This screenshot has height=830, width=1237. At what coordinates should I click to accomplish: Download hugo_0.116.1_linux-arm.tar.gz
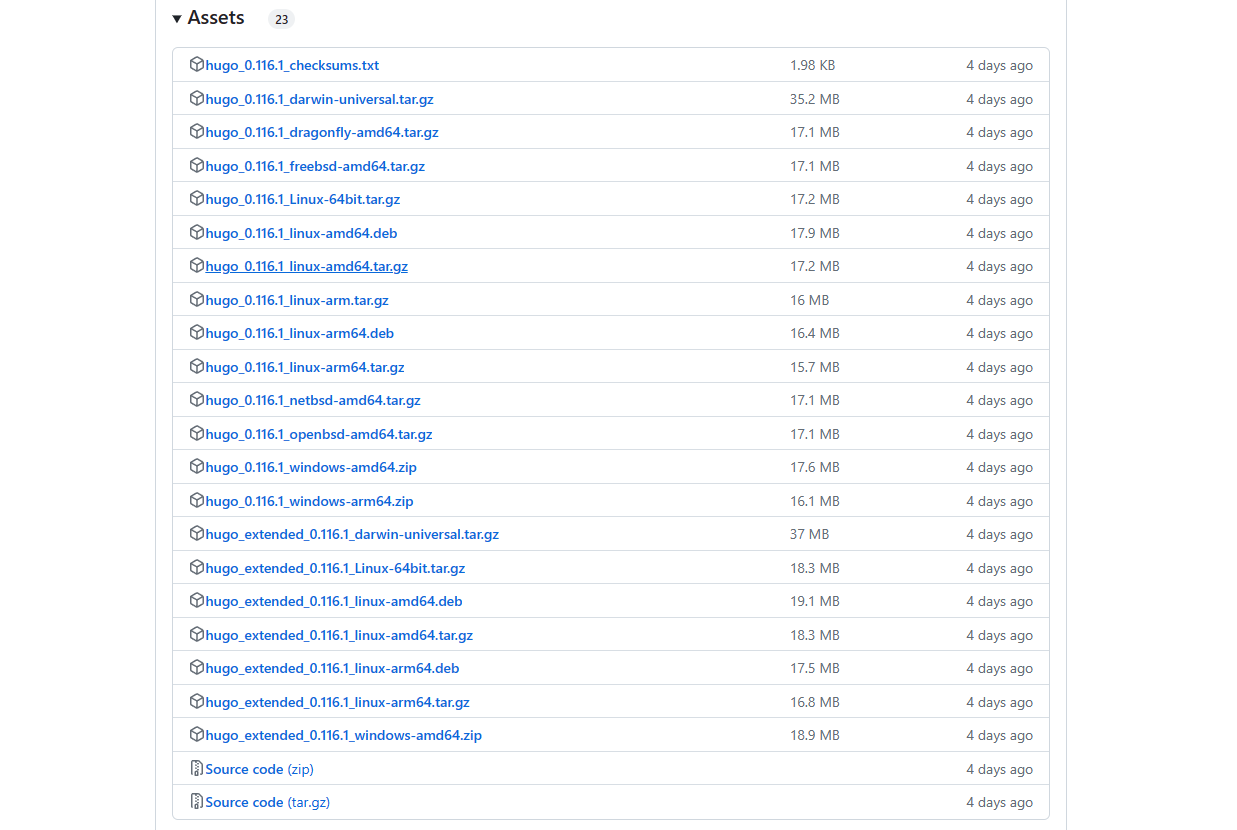297,300
